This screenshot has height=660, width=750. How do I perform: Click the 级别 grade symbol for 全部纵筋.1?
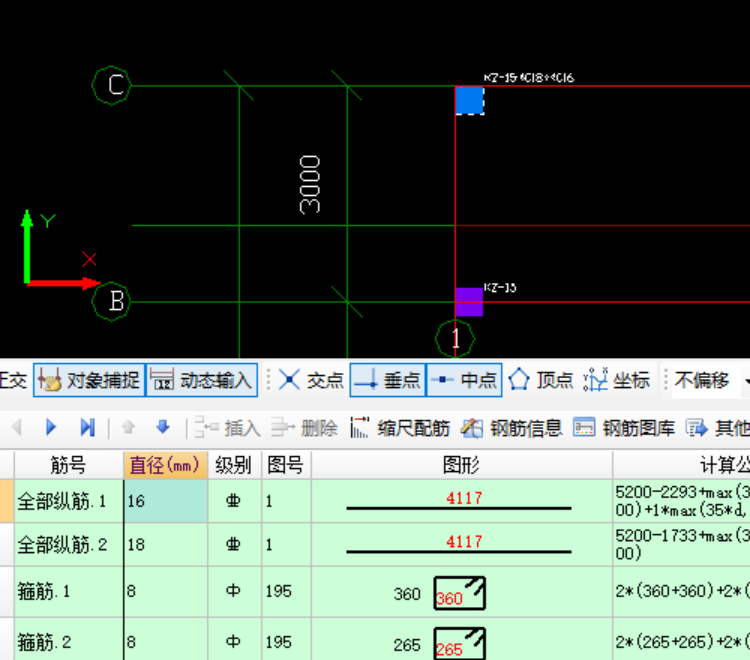point(233,501)
